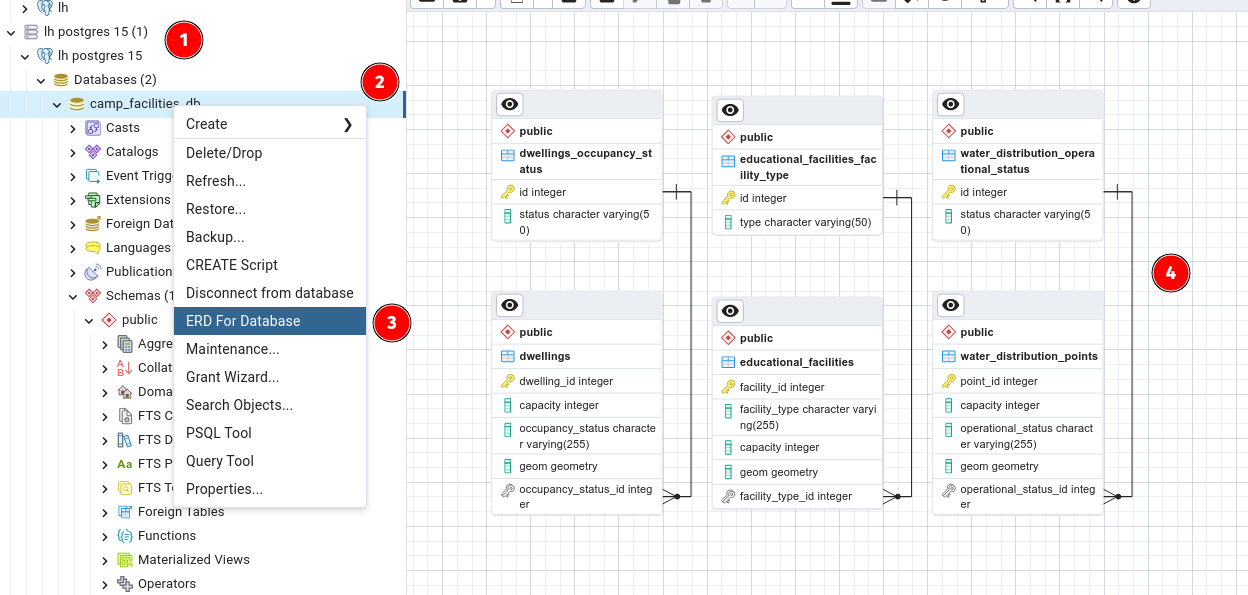Toggle details eye on educational_facilities table
The width and height of the screenshot is (1248, 595).
(x=730, y=311)
